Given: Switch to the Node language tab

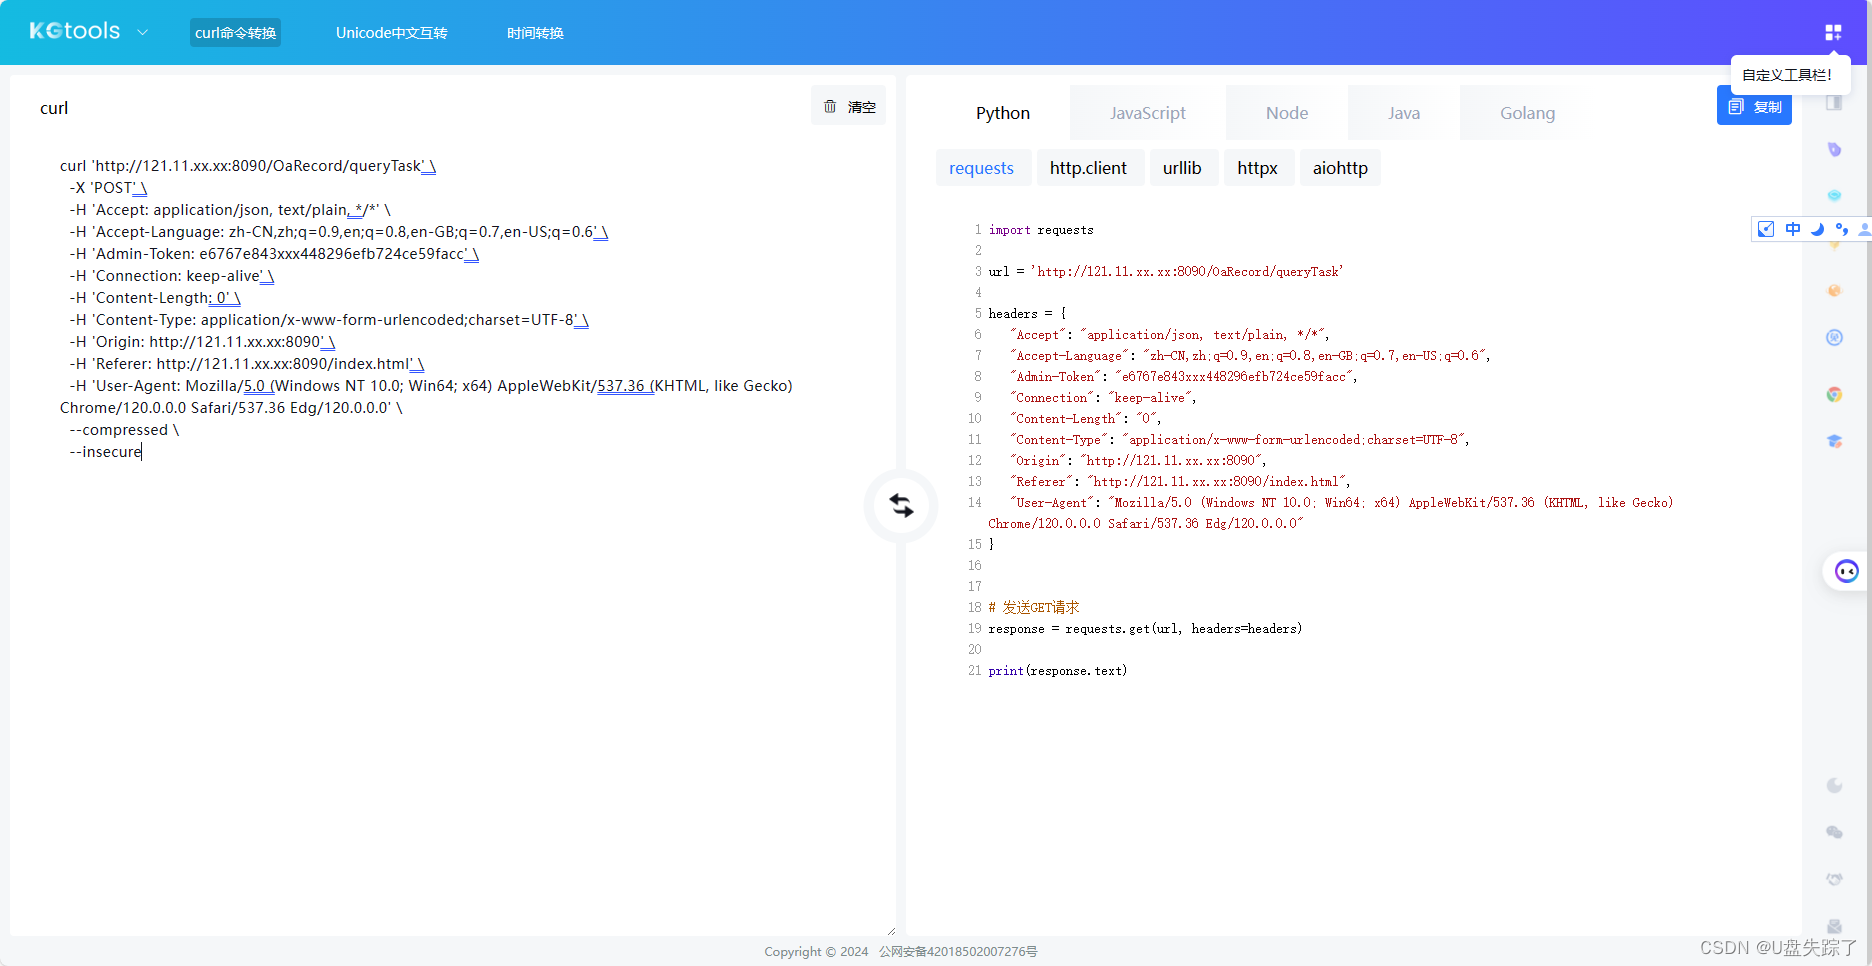Looking at the screenshot, I should point(1287,113).
